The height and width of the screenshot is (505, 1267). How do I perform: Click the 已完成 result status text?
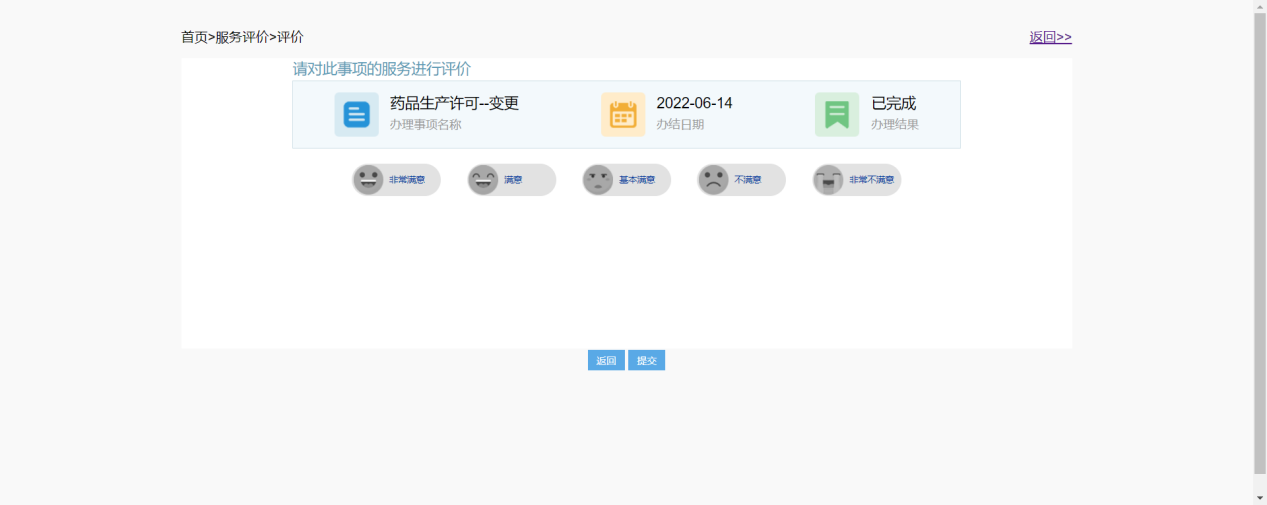893,103
